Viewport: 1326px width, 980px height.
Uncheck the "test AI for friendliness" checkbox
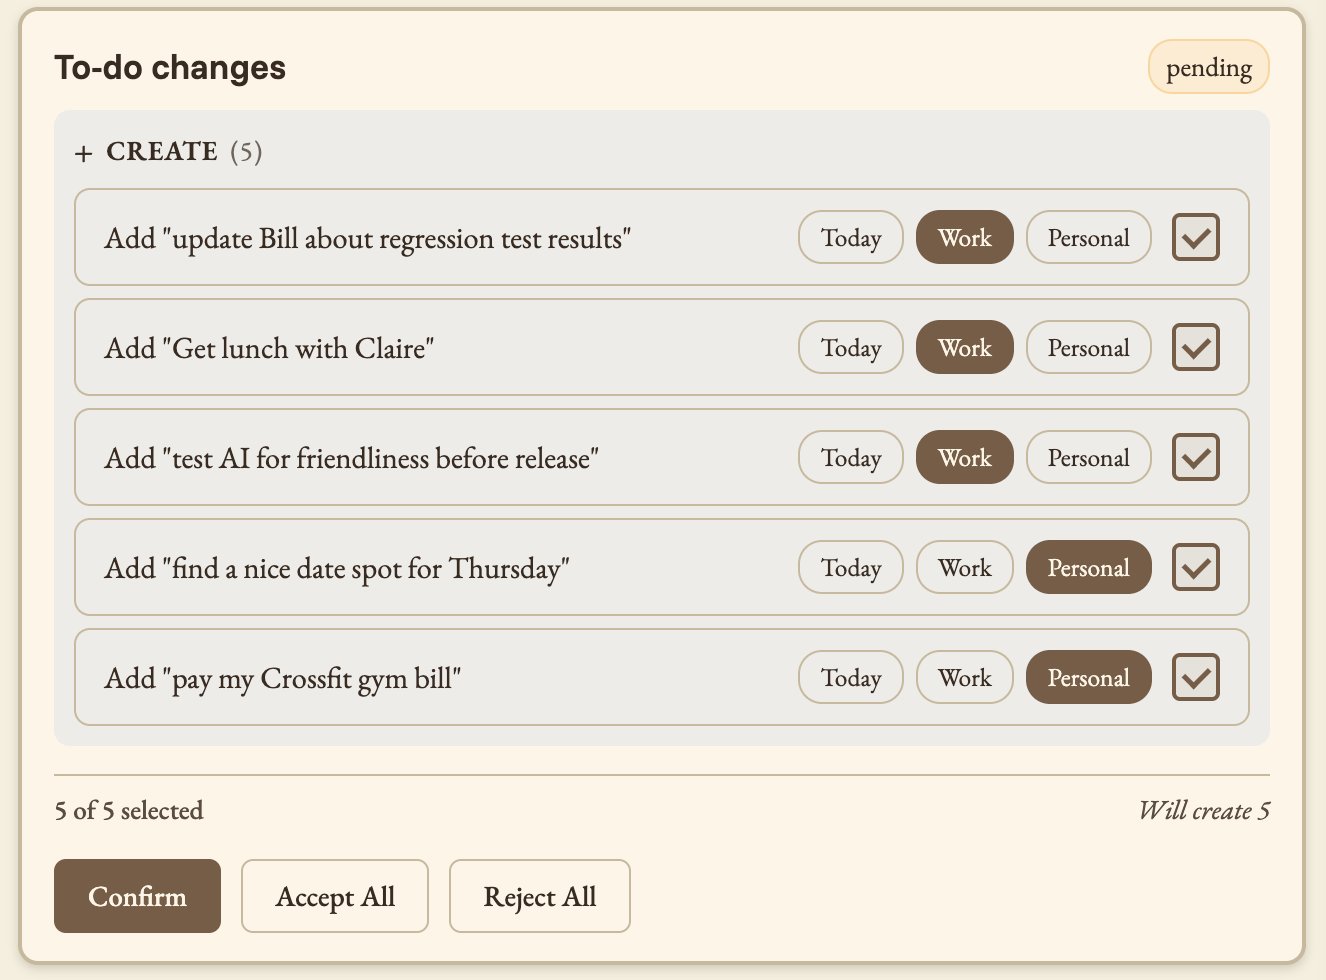[x=1195, y=457]
